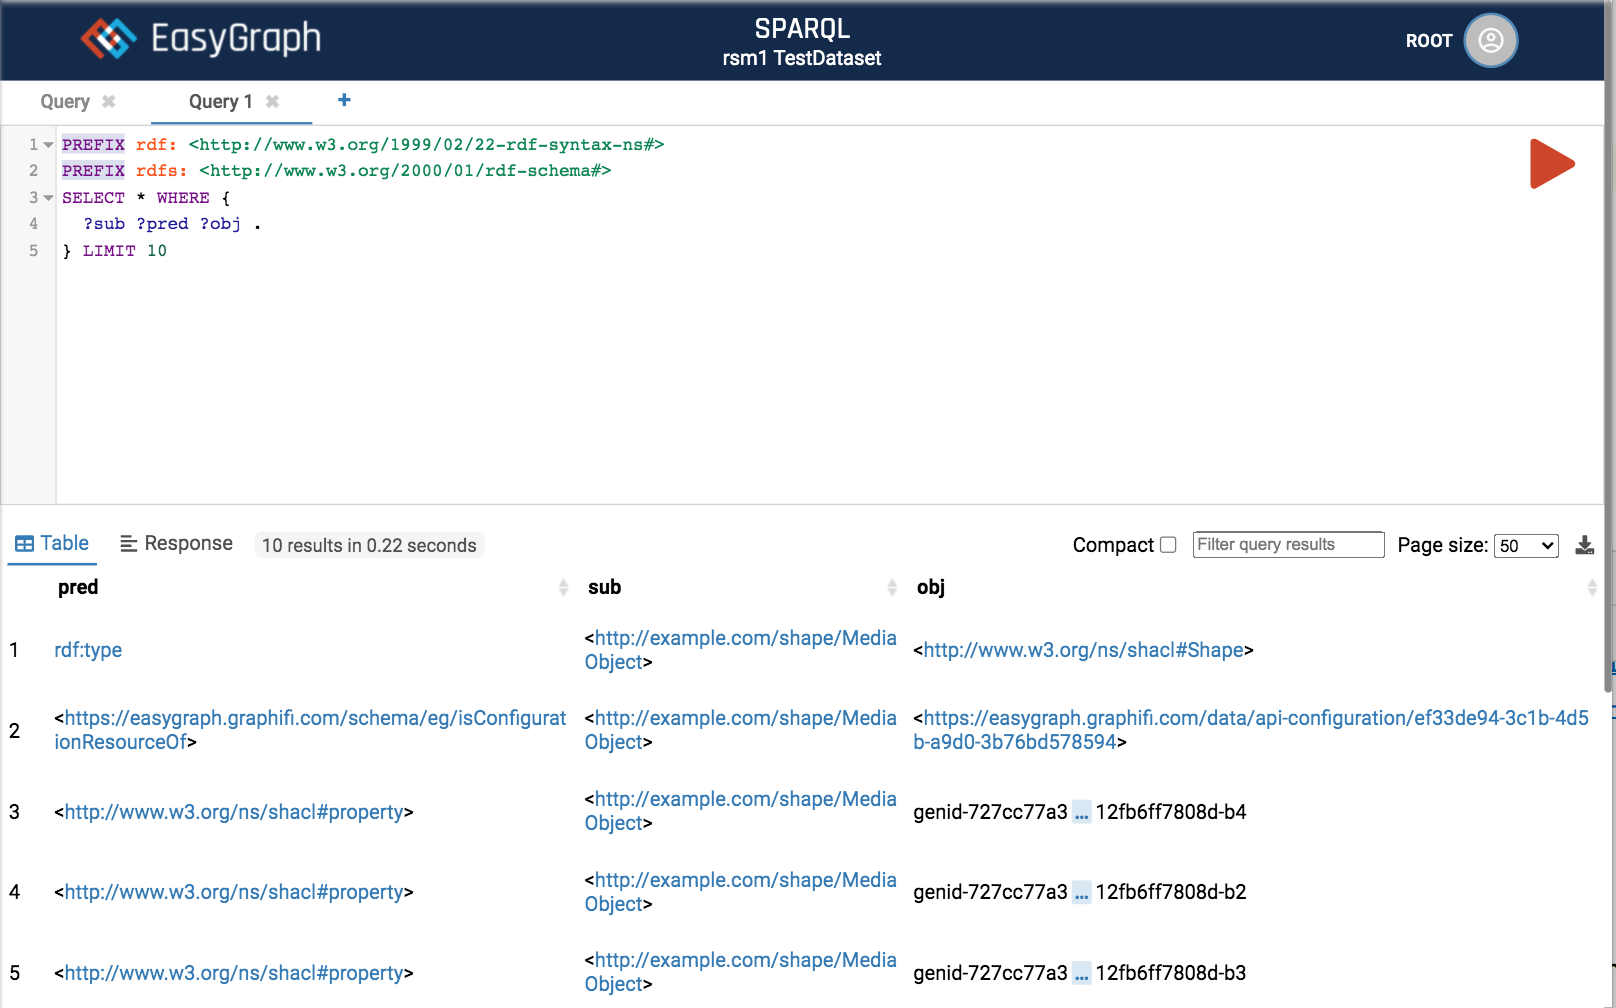
Task: Close the Query 1 tab
Action: (272, 101)
